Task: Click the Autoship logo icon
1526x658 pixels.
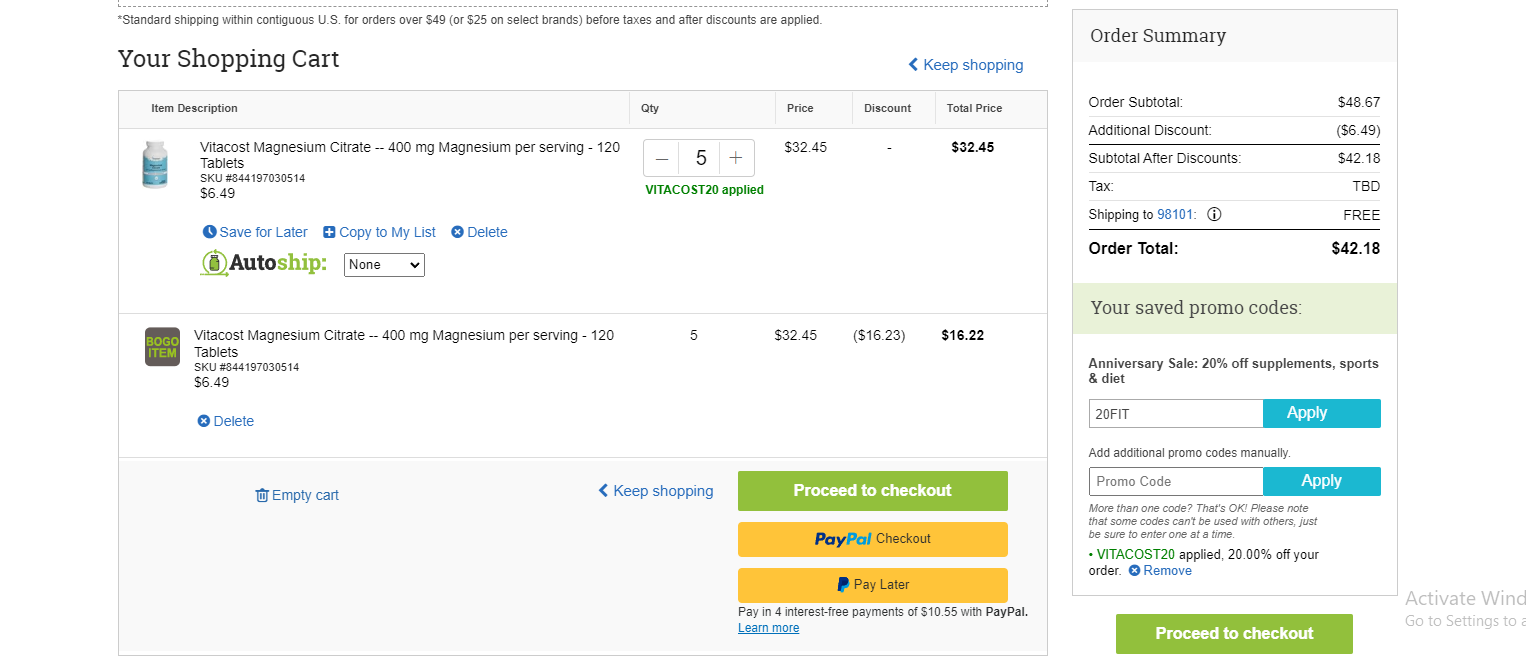Action: click(214, 263)
